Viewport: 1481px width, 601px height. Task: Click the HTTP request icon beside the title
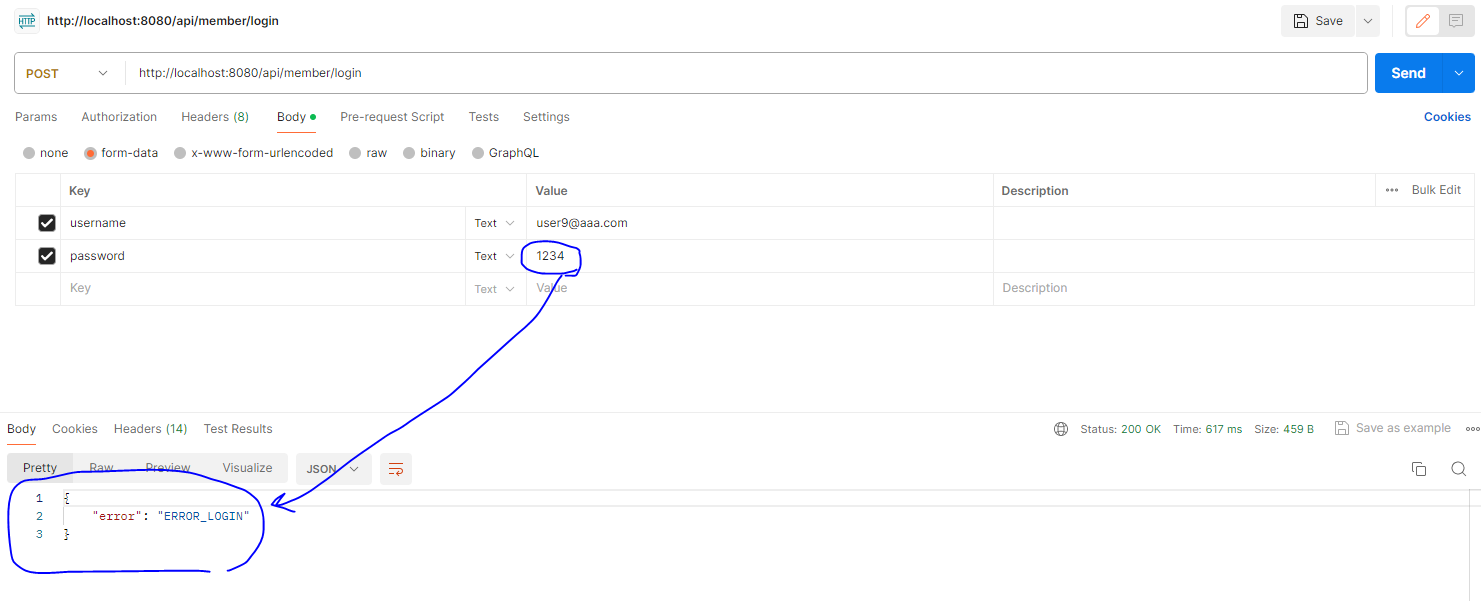[x=27, y=21]
